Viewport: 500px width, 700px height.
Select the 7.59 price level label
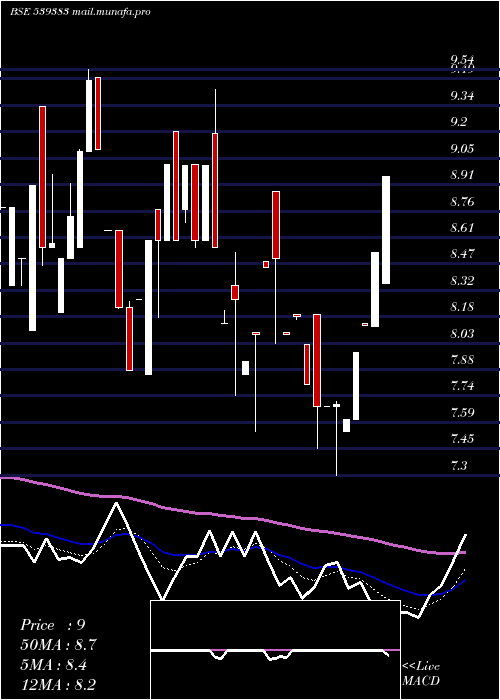pos(462,412)
